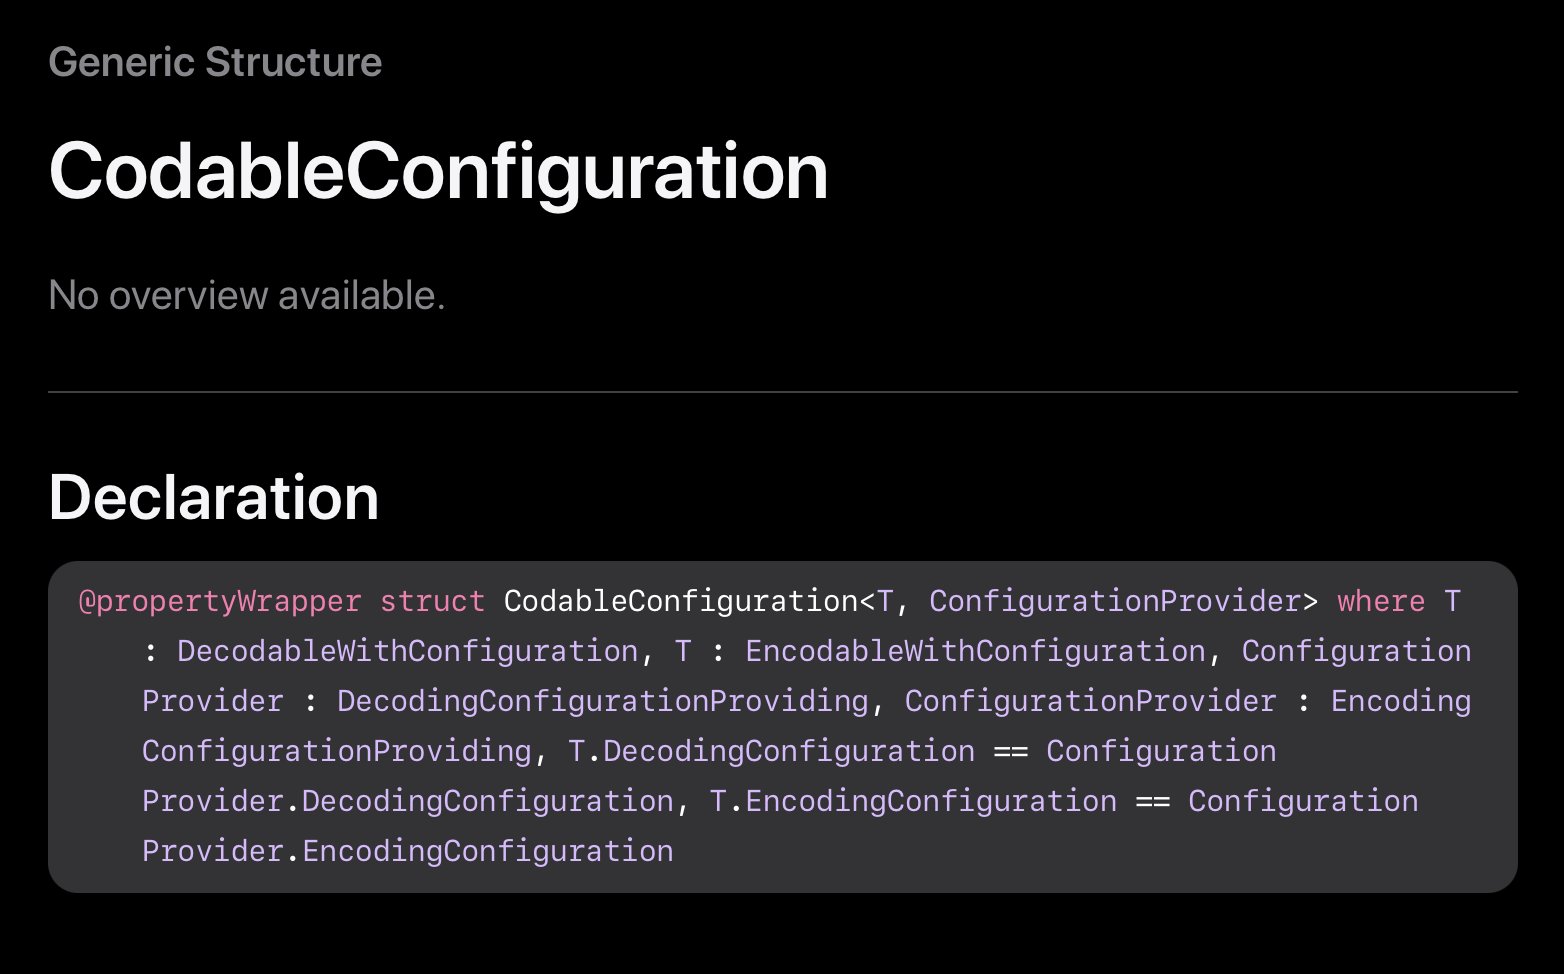Click EncodingConfiguration in T.EncodingConfiguration

pyautogui.click(x=930, y=801)
